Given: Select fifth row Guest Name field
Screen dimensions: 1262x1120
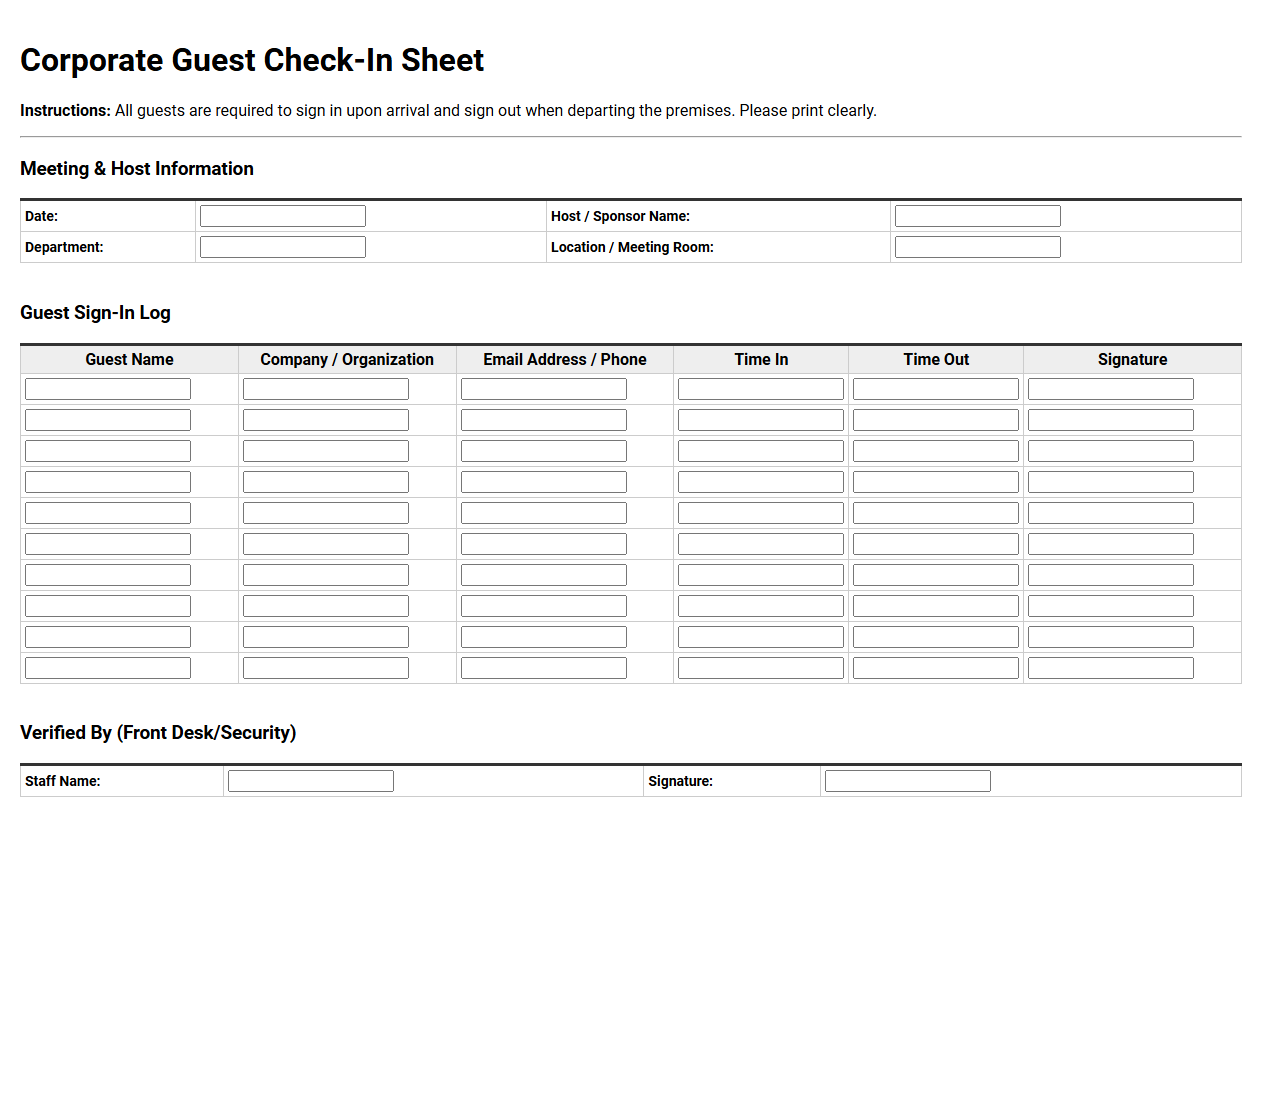Looking at the screenshot, I should click(108, 513).
